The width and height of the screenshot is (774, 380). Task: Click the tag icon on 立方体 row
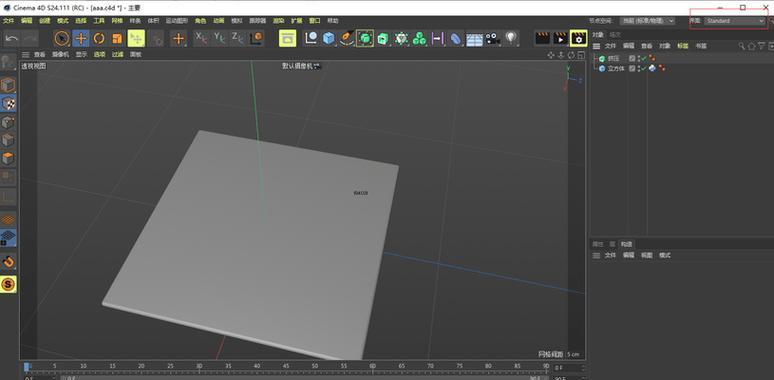point(653,68)
